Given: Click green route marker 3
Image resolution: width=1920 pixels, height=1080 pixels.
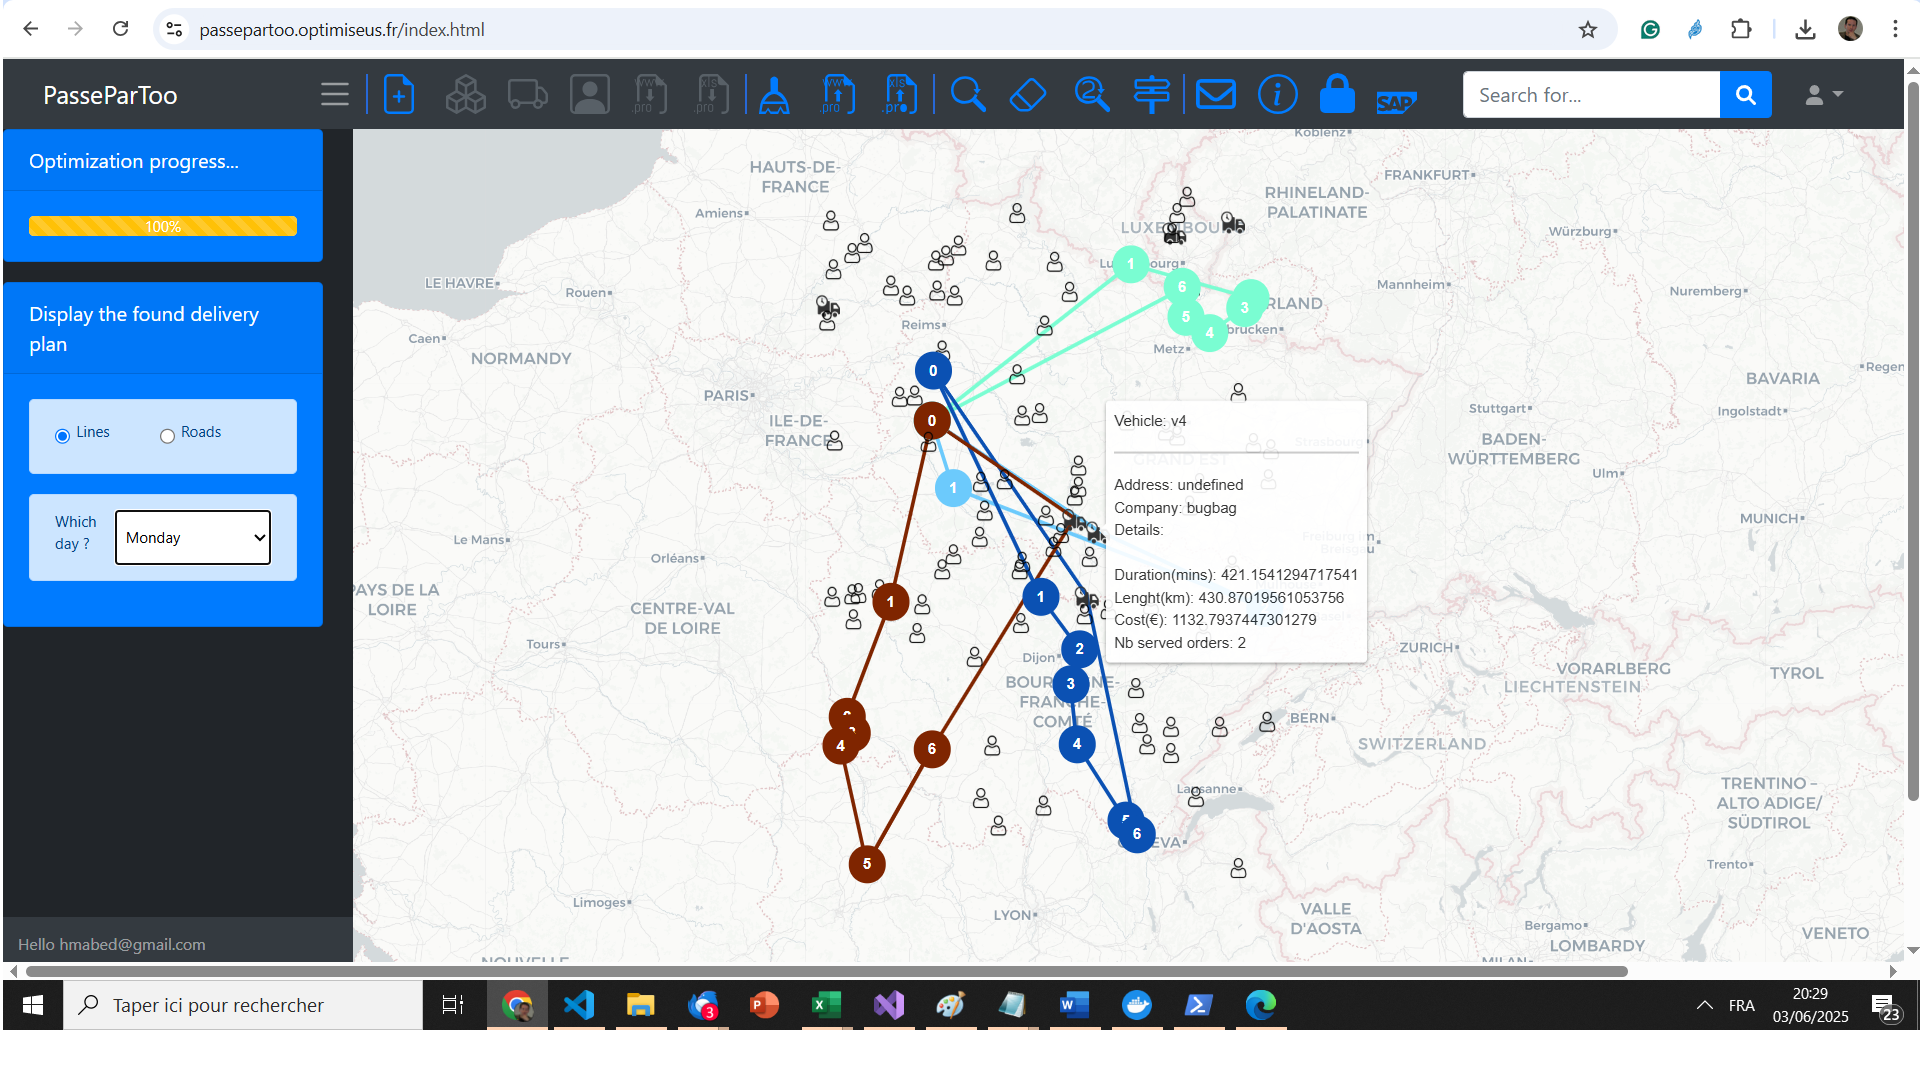Looking at the screenshot, I should click(x=1245, y=307).
